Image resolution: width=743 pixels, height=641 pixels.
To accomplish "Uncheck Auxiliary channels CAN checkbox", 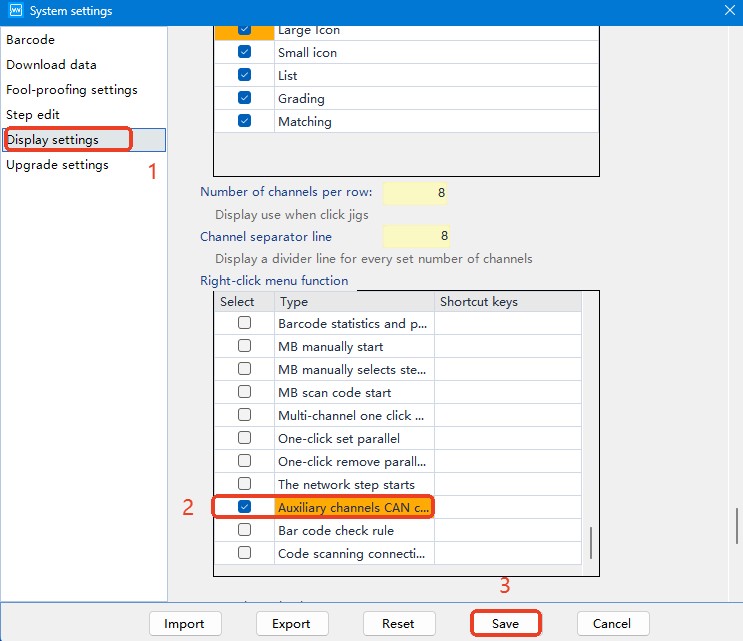I will coord(244,508).
